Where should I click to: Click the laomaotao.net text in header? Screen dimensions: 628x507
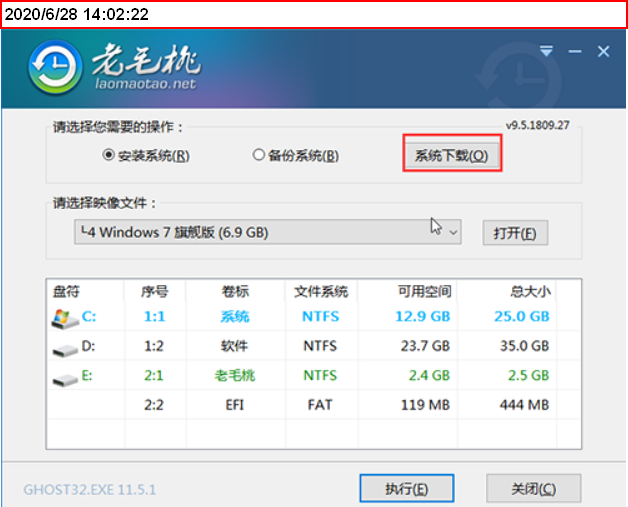(146, 83)
